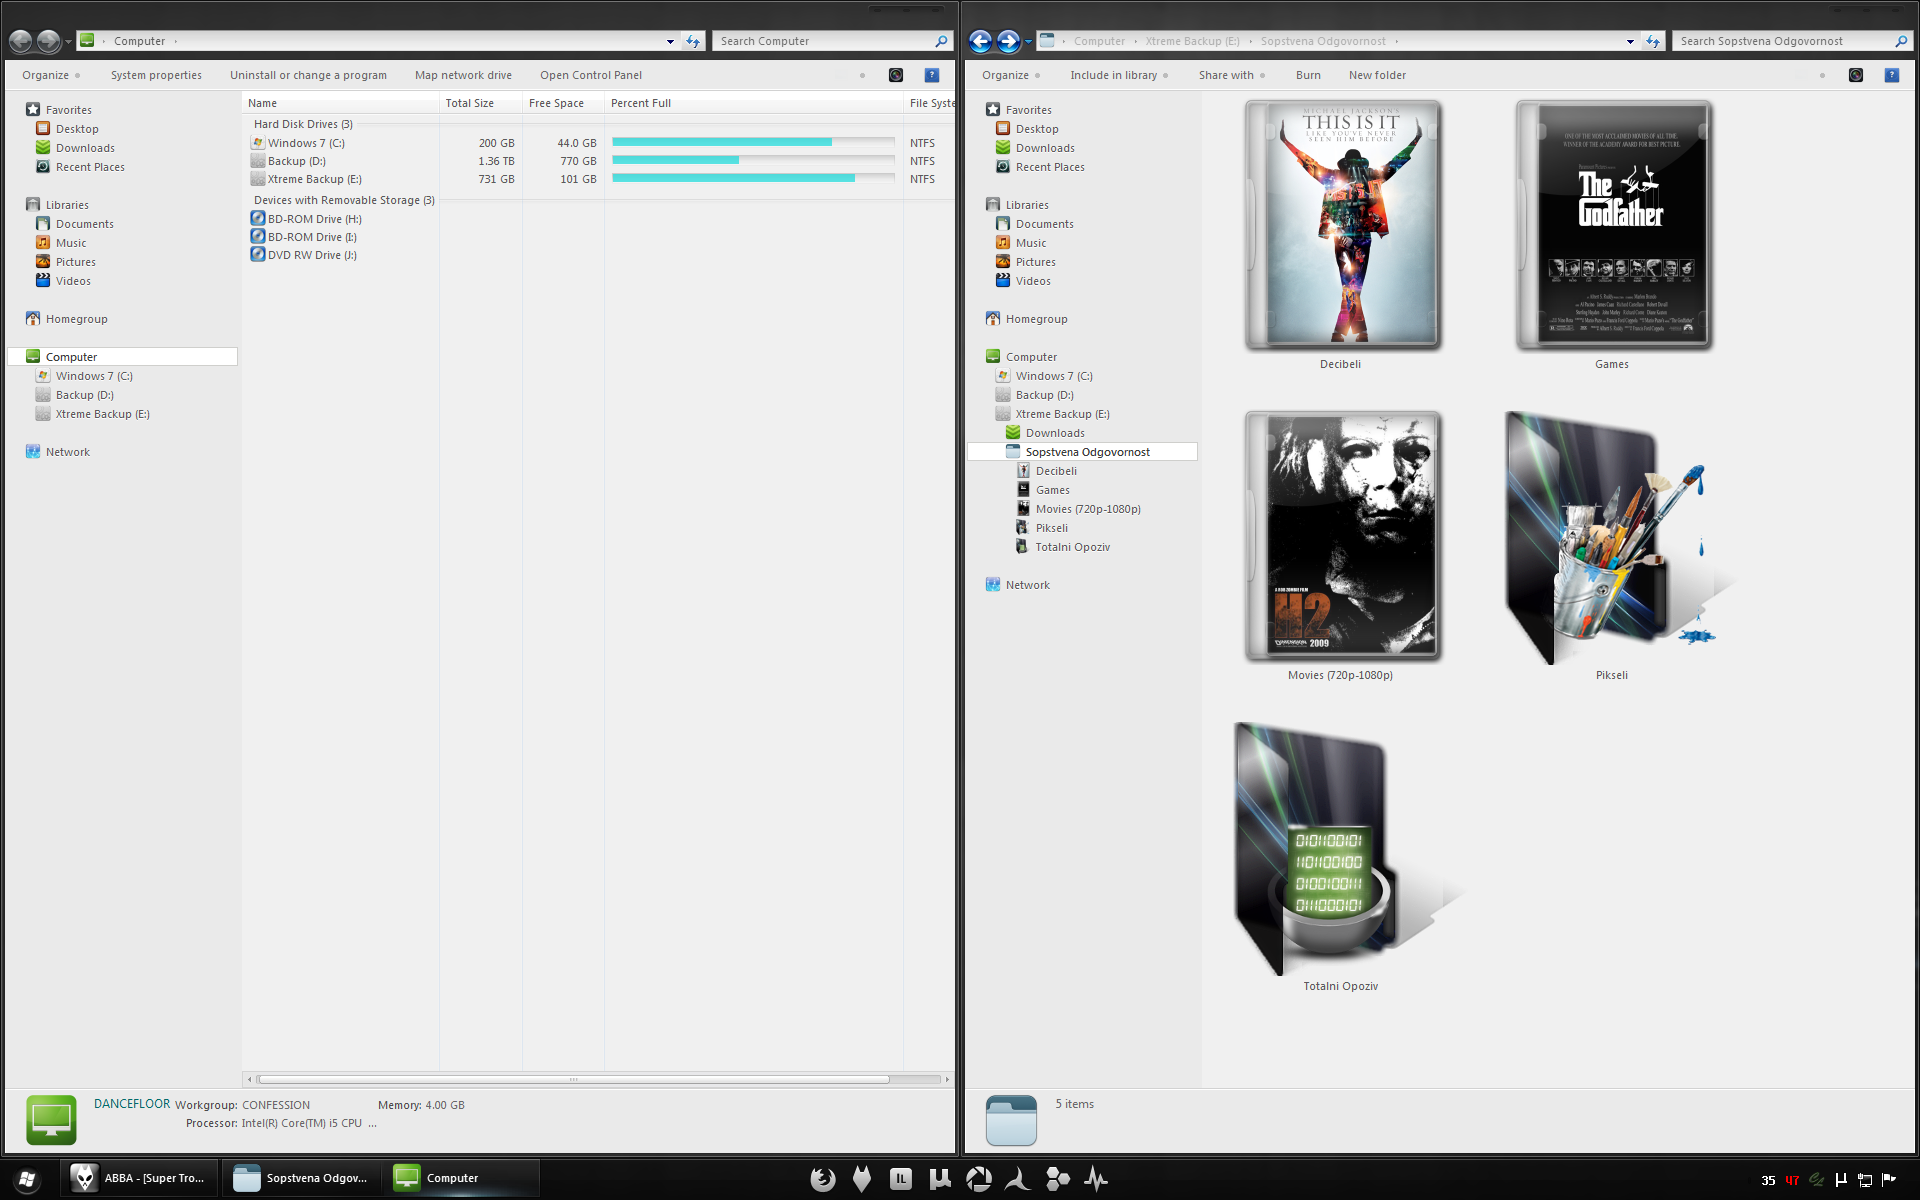Go back in the Sopstvena Odgovornost window

tap(980, 41)
